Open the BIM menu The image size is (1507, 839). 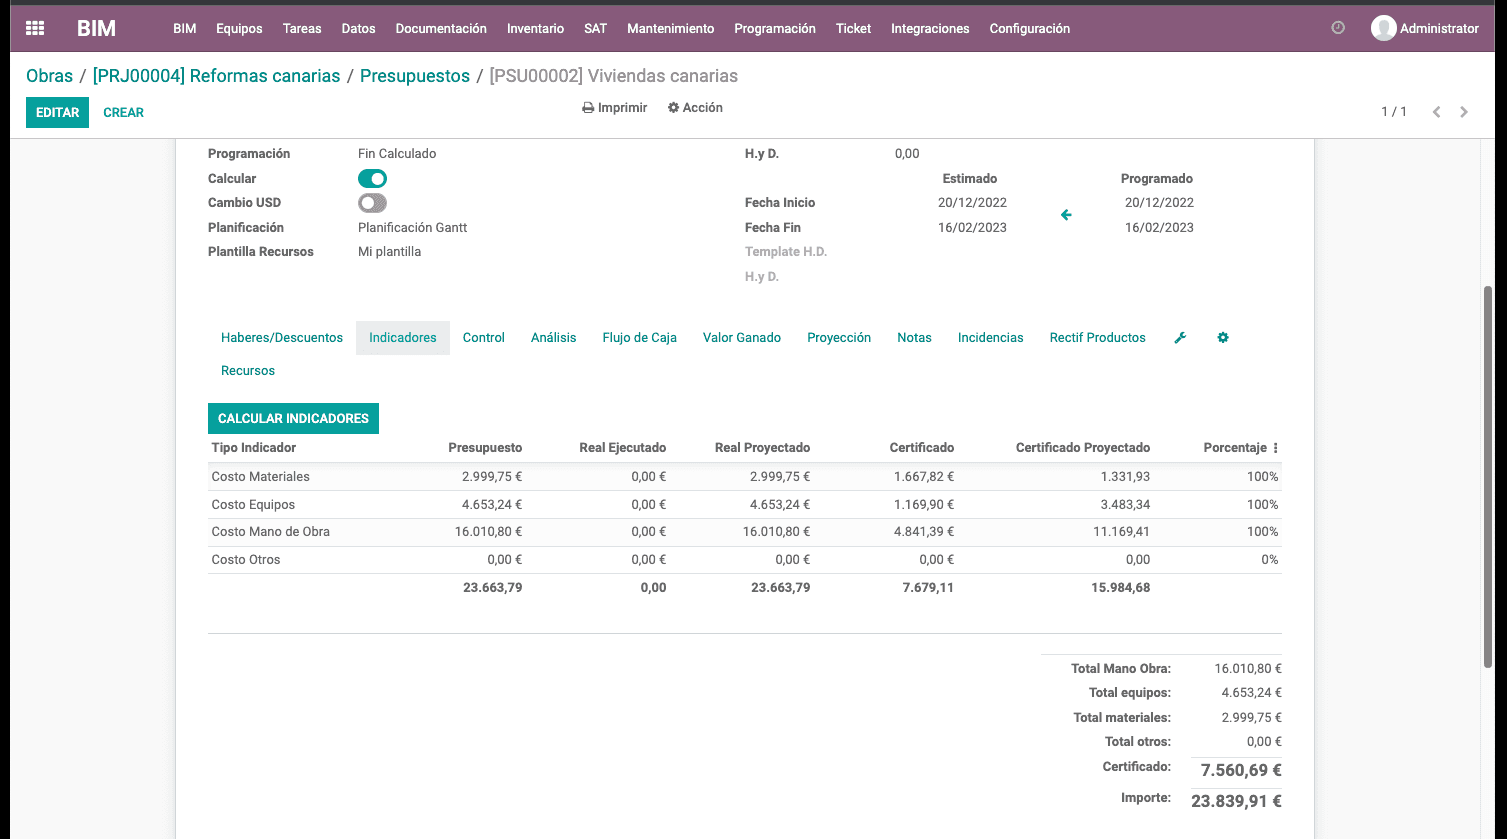(185, 28)
